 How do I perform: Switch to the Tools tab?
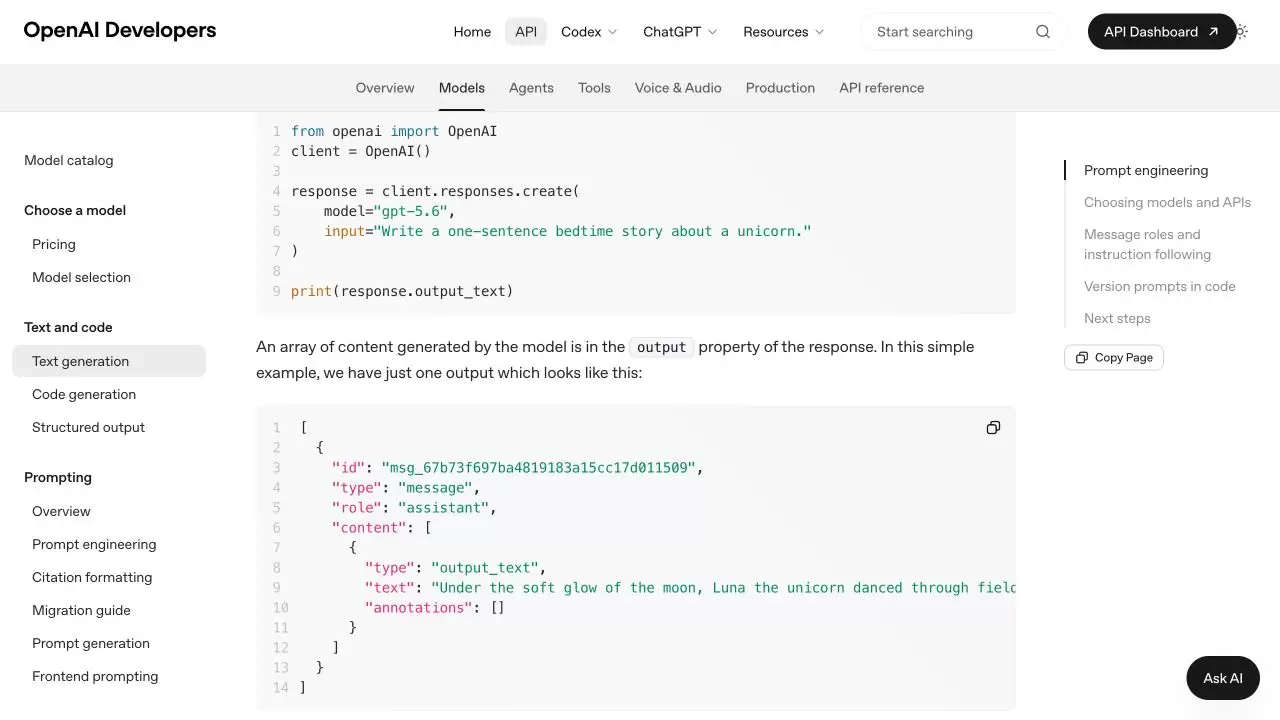(594, 88)
